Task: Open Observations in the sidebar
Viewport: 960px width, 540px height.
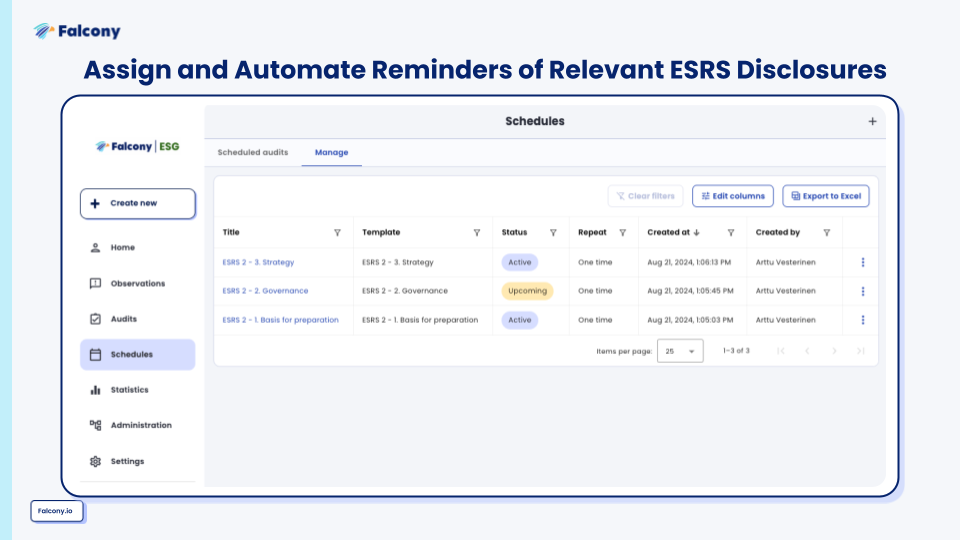Action: [138, 283]
